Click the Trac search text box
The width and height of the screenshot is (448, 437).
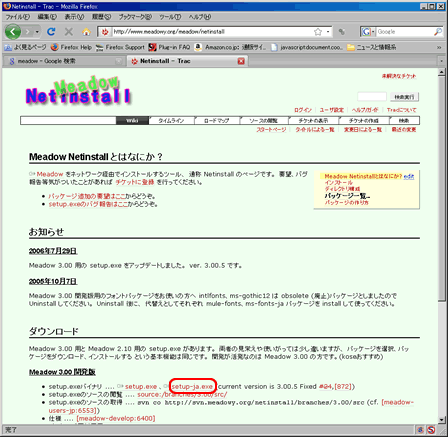372,97
